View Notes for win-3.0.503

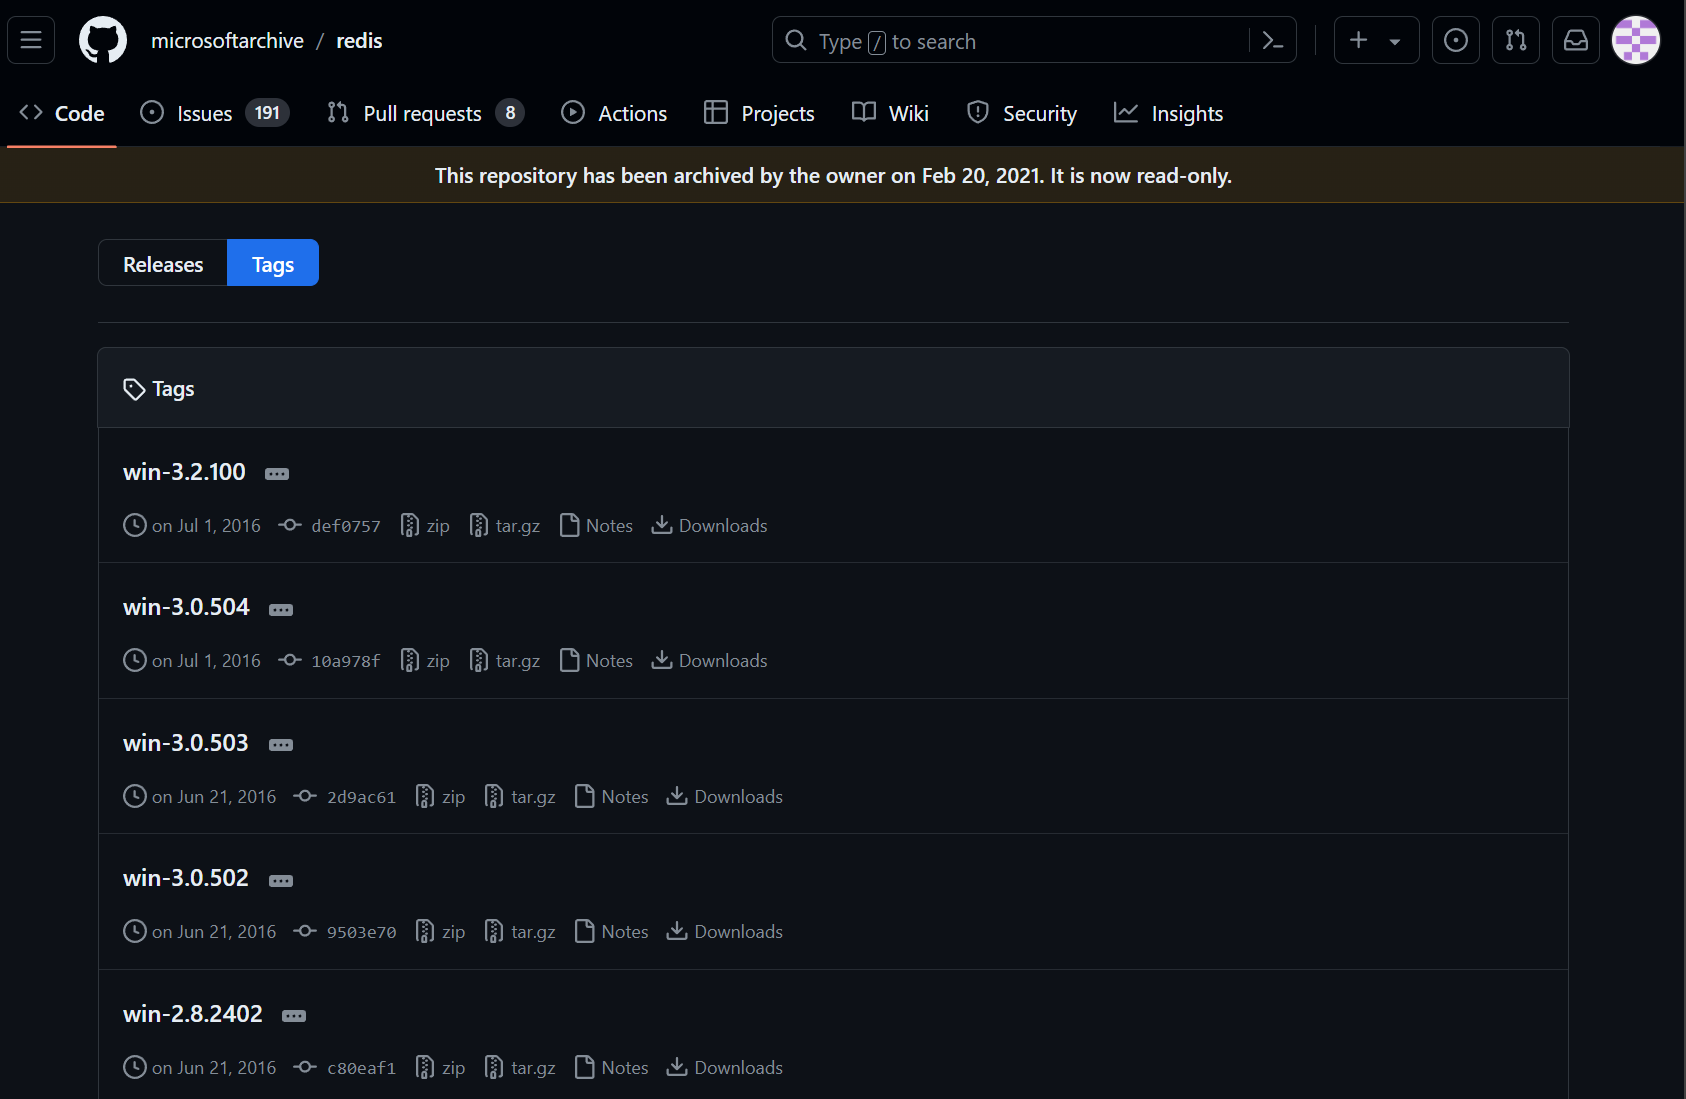[612, 796]
